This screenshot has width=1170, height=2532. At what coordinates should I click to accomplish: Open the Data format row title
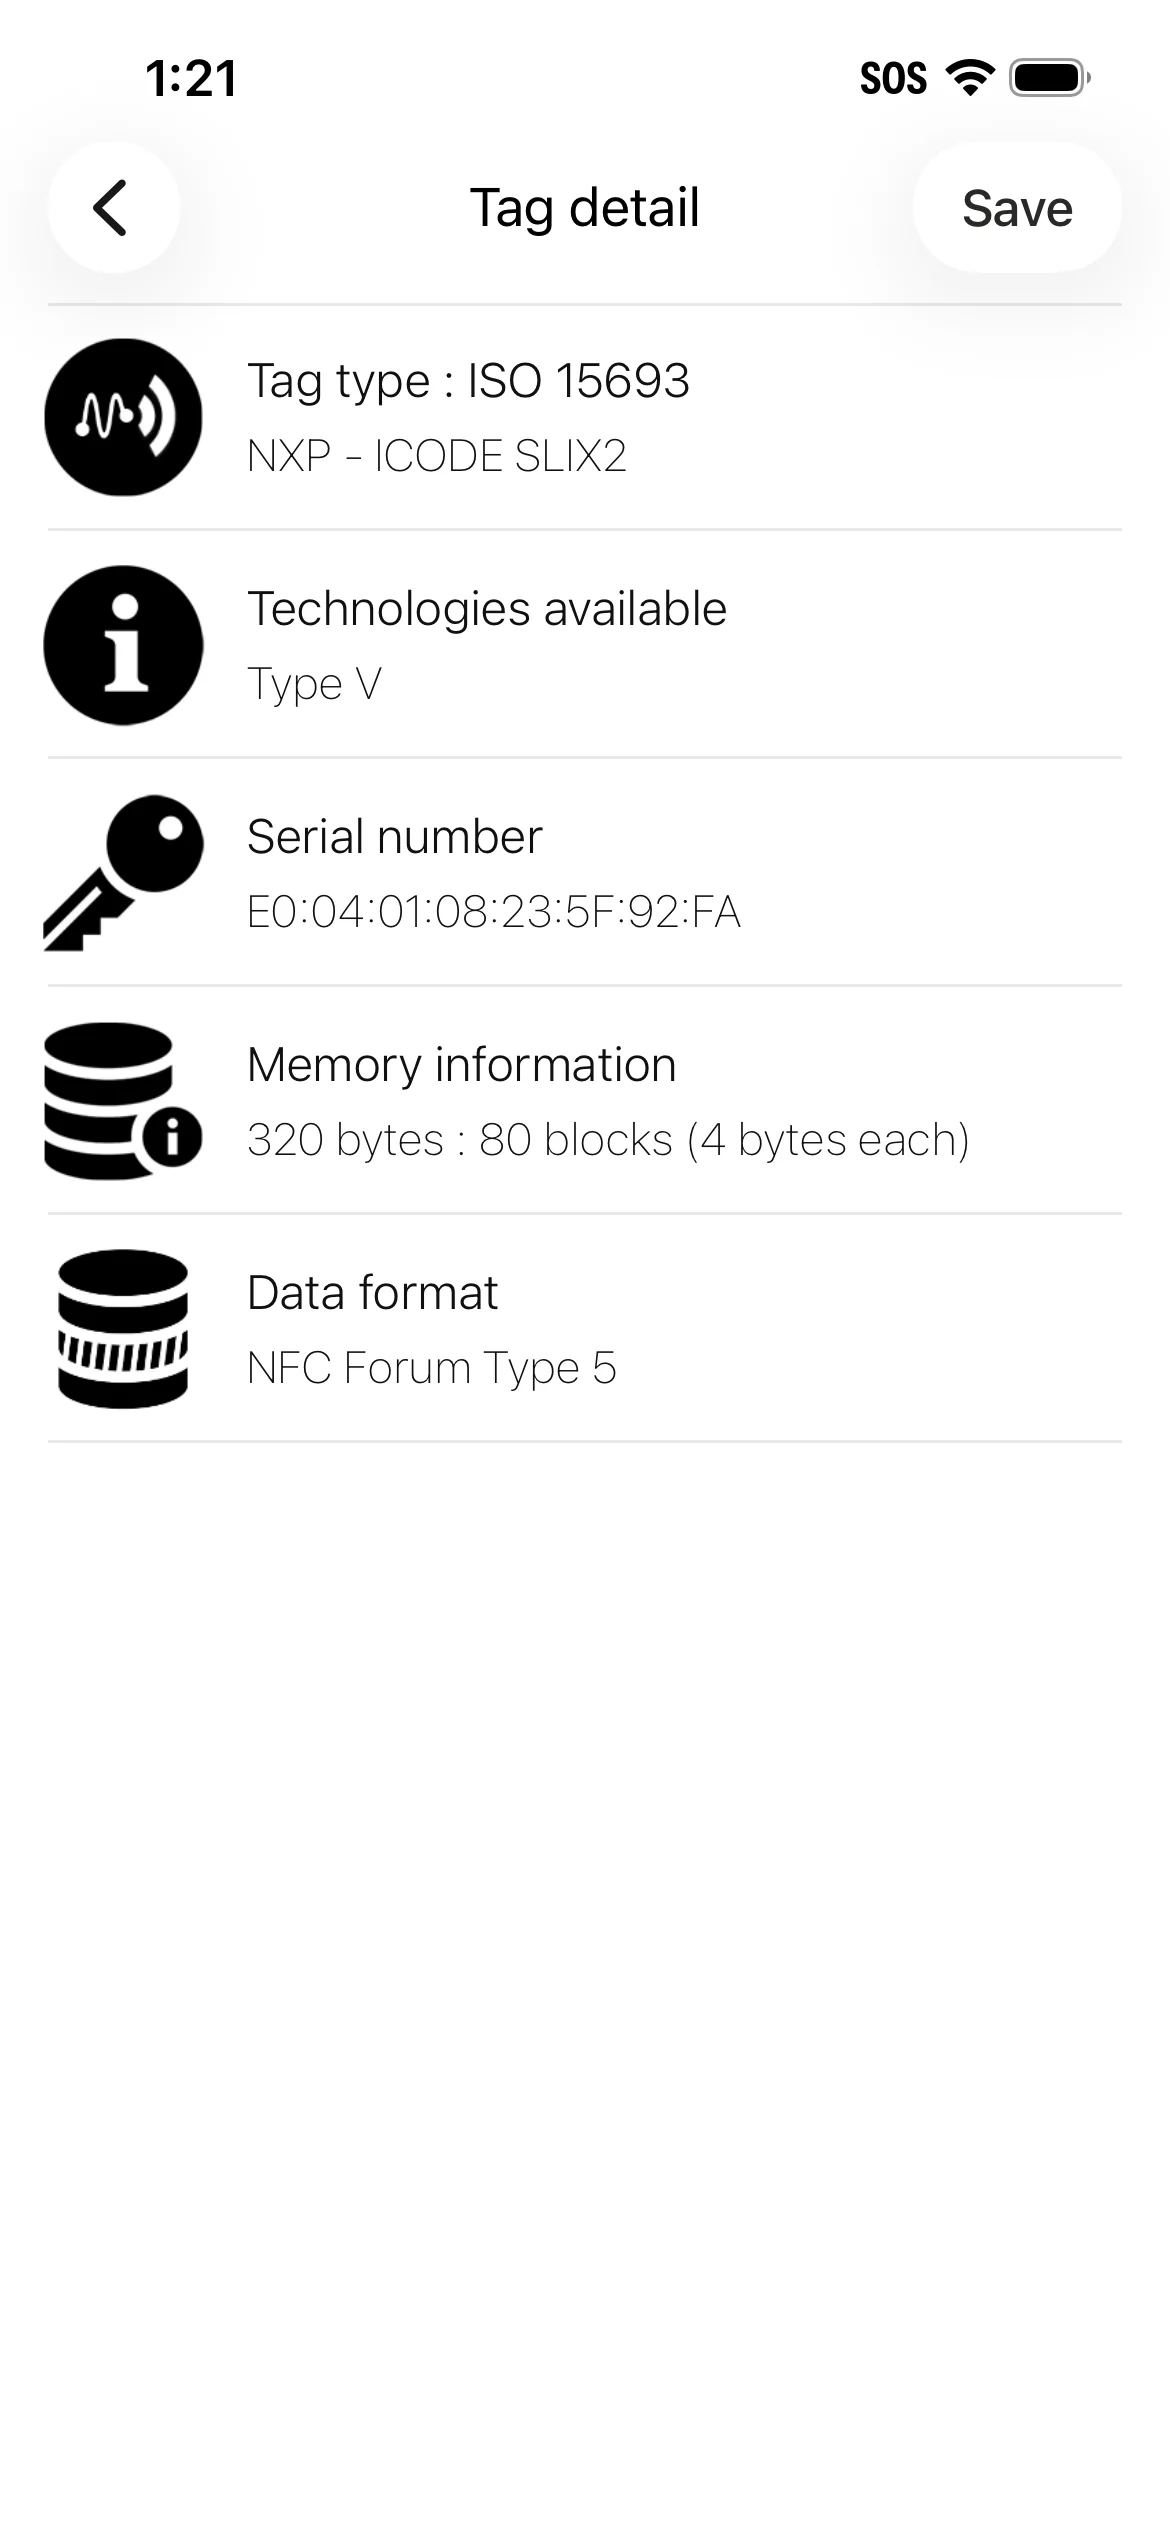click(372, 1292)
